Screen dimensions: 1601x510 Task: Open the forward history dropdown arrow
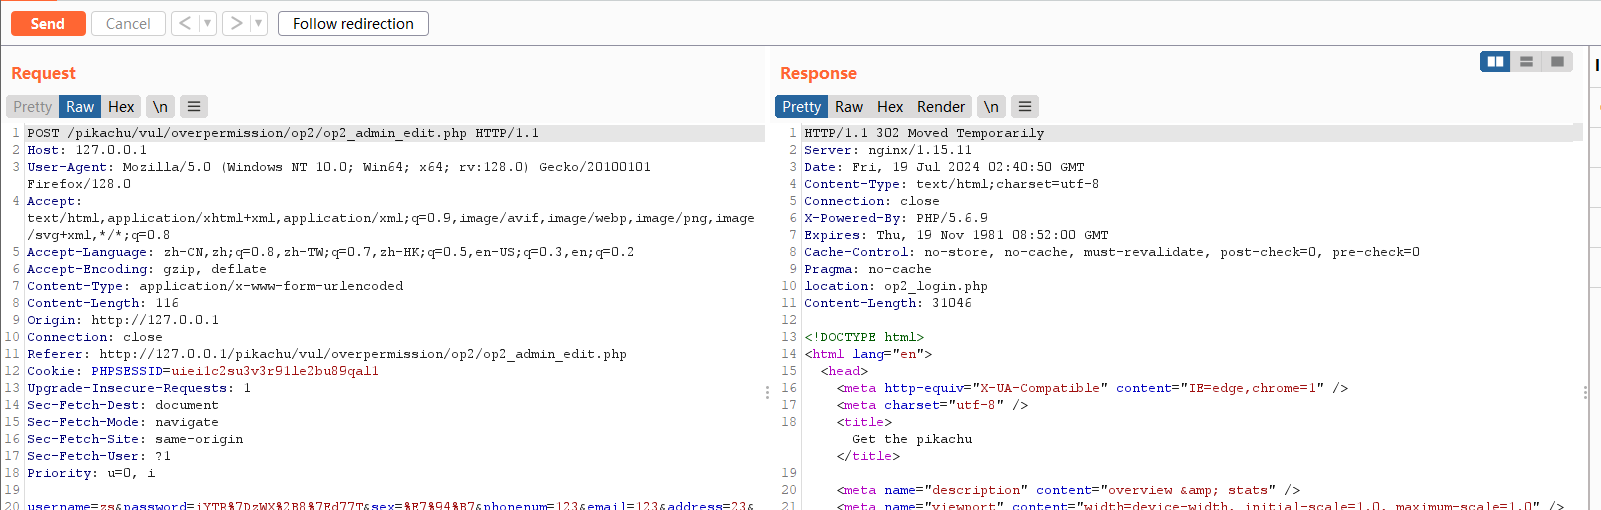point(259,23)
